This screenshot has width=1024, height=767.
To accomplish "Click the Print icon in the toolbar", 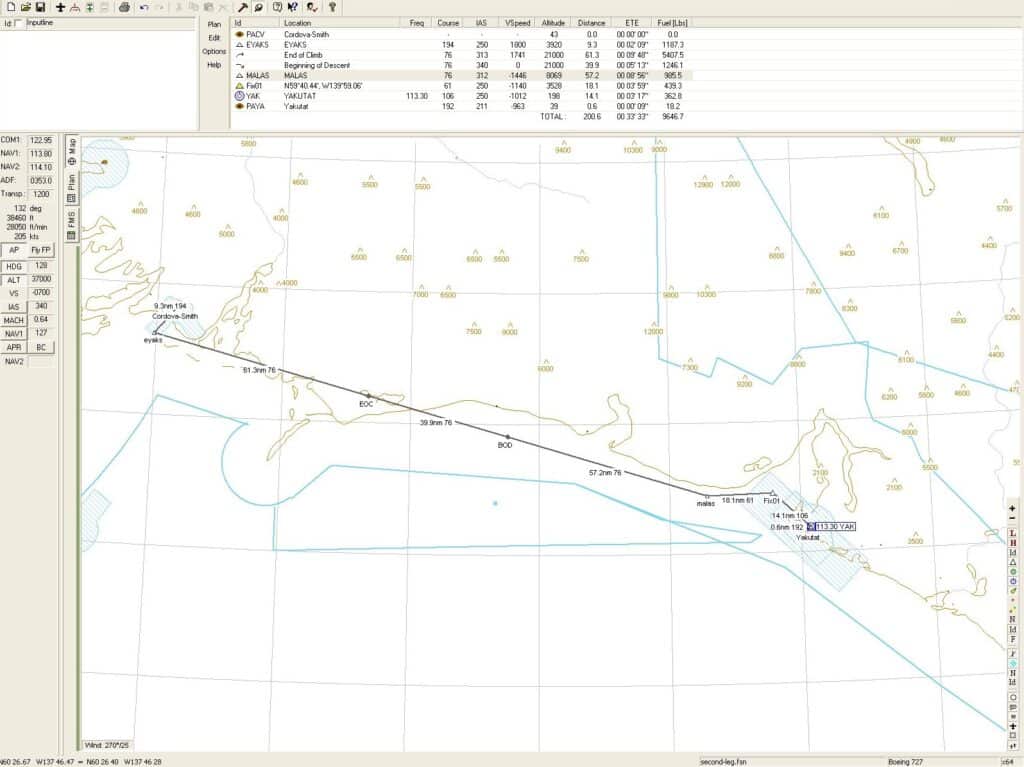I will 124,7.
